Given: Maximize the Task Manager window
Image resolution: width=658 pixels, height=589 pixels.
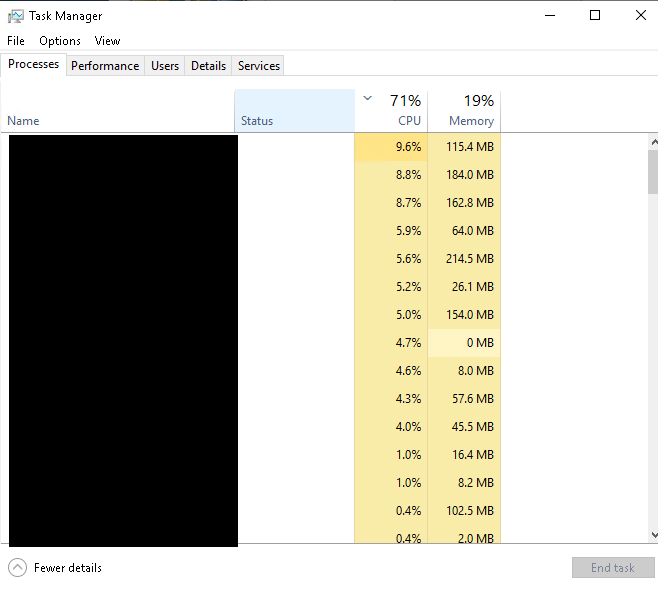Looking at the screenshot, I should tap(595, 16).
